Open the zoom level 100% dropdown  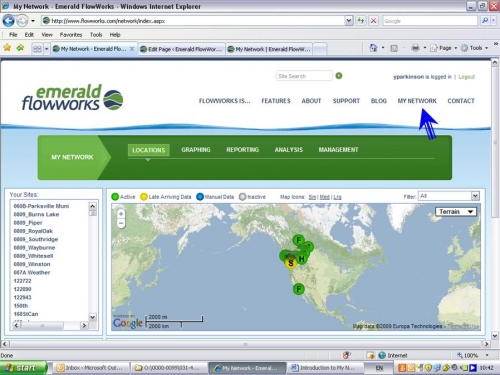[487, 355]
